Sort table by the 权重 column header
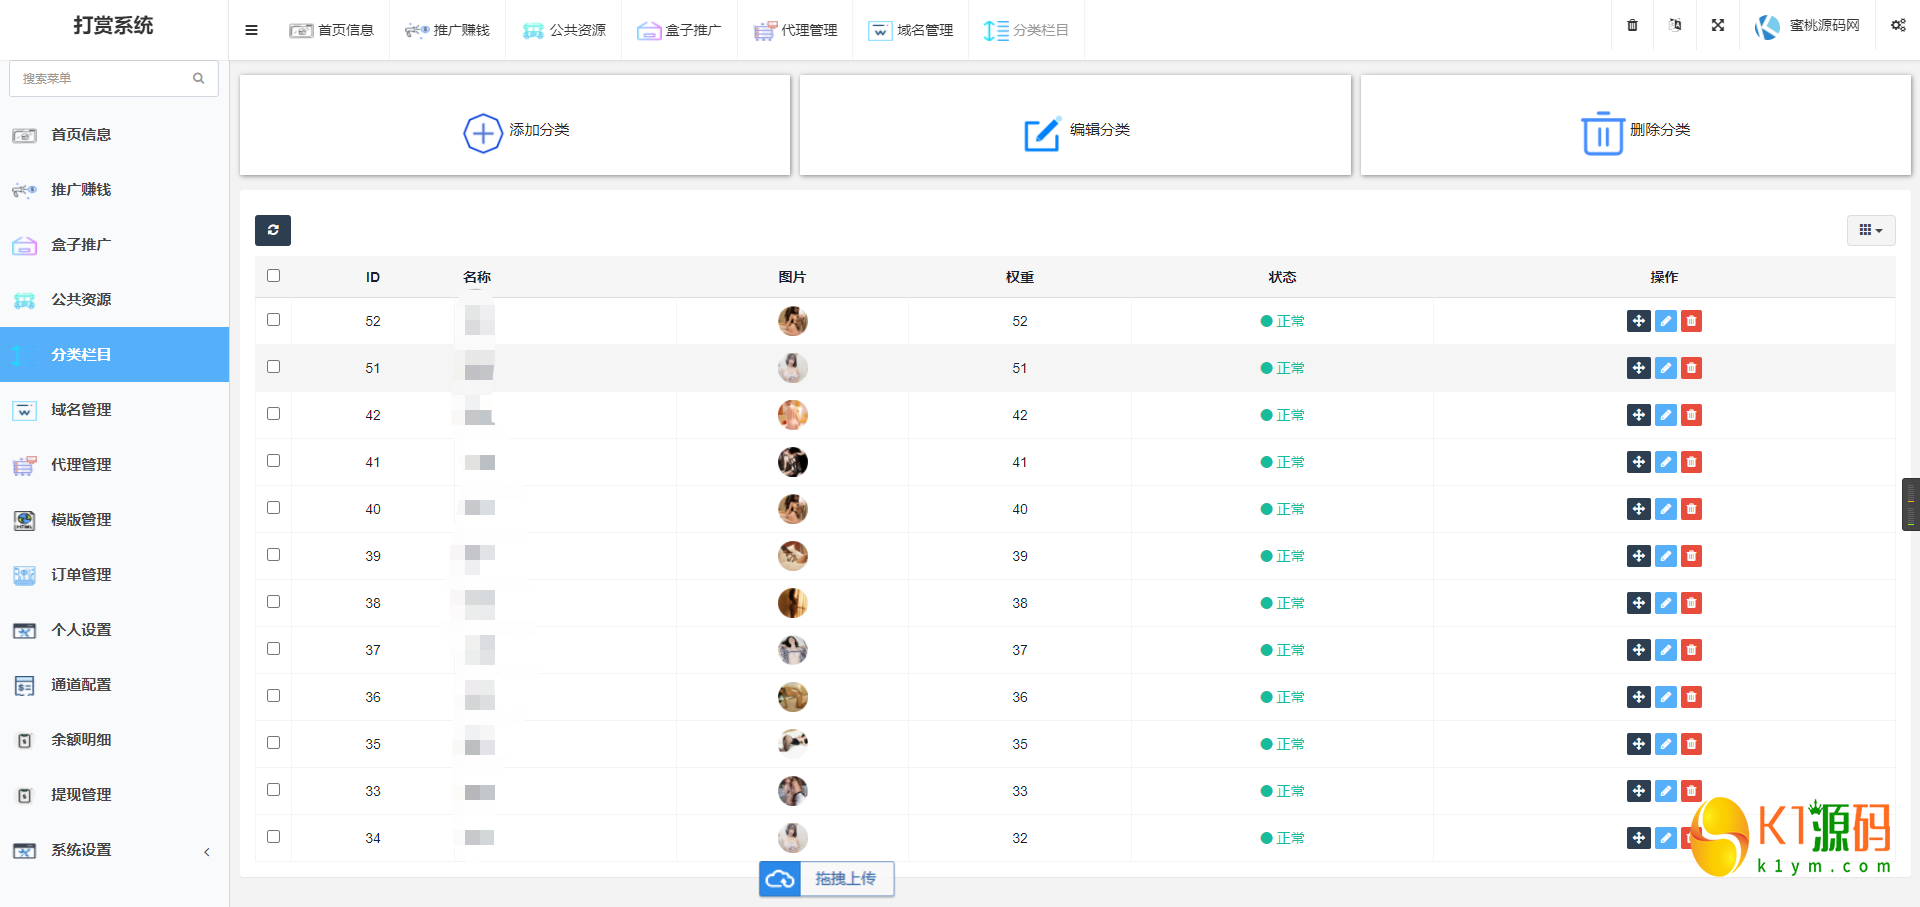The image size is (1920, 907). click(1020, 277)
